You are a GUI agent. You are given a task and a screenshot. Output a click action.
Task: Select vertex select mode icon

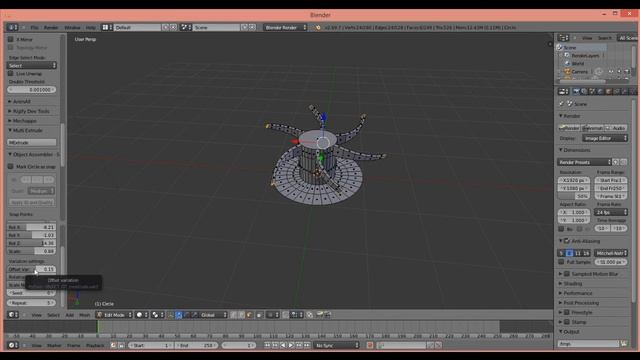[x=234, y=315]
